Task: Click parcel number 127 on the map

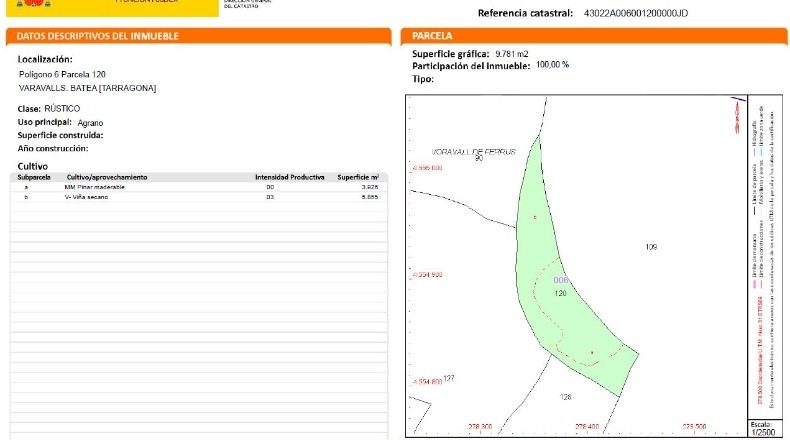Action: (449, 379)
